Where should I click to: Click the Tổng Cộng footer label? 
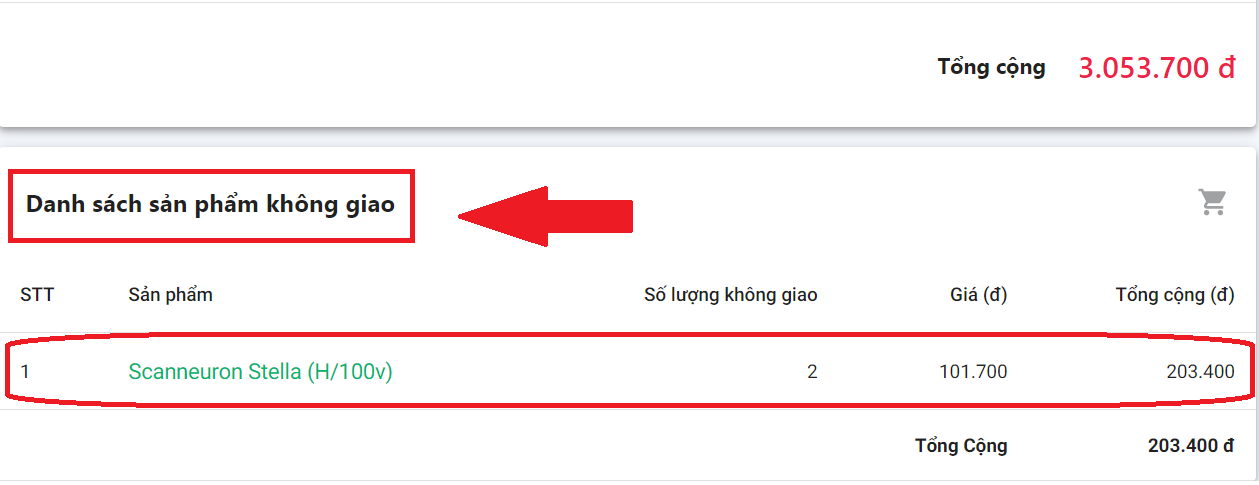coord(961,446)
